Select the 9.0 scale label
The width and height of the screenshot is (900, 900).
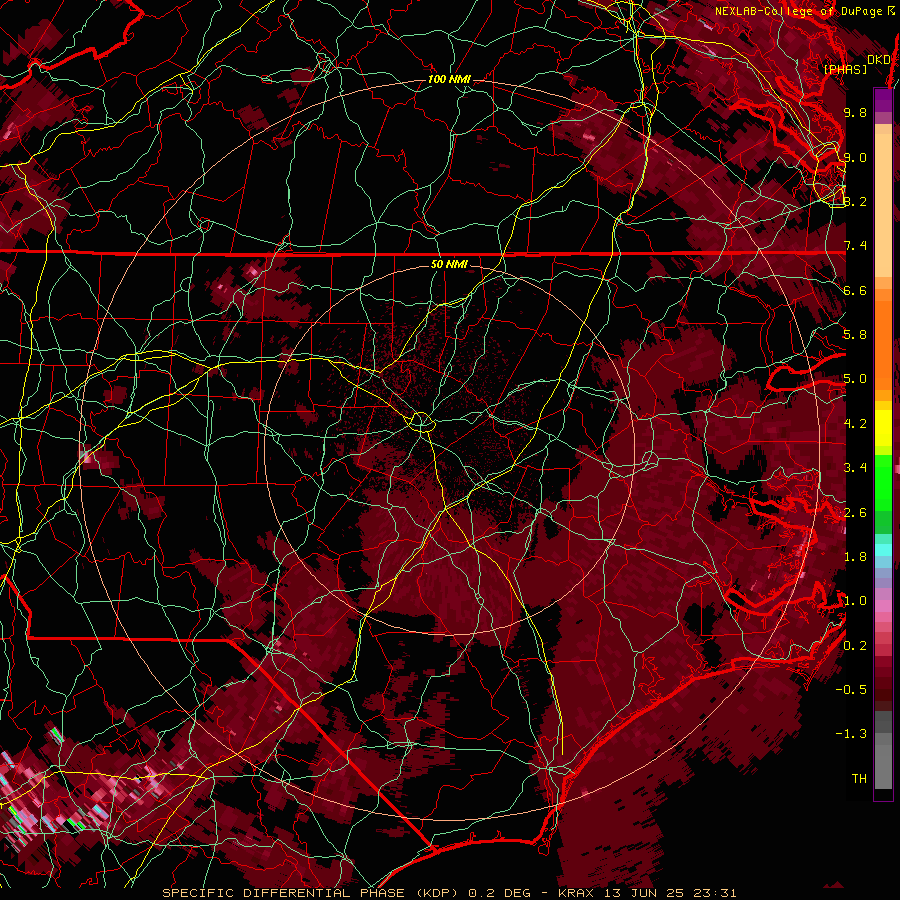[x=855, y=157]
